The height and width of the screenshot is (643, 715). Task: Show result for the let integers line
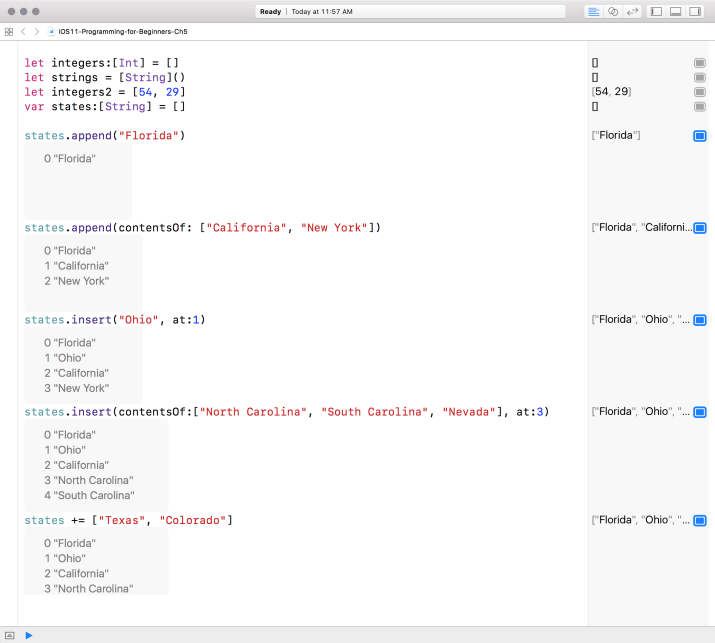[699, 63]
